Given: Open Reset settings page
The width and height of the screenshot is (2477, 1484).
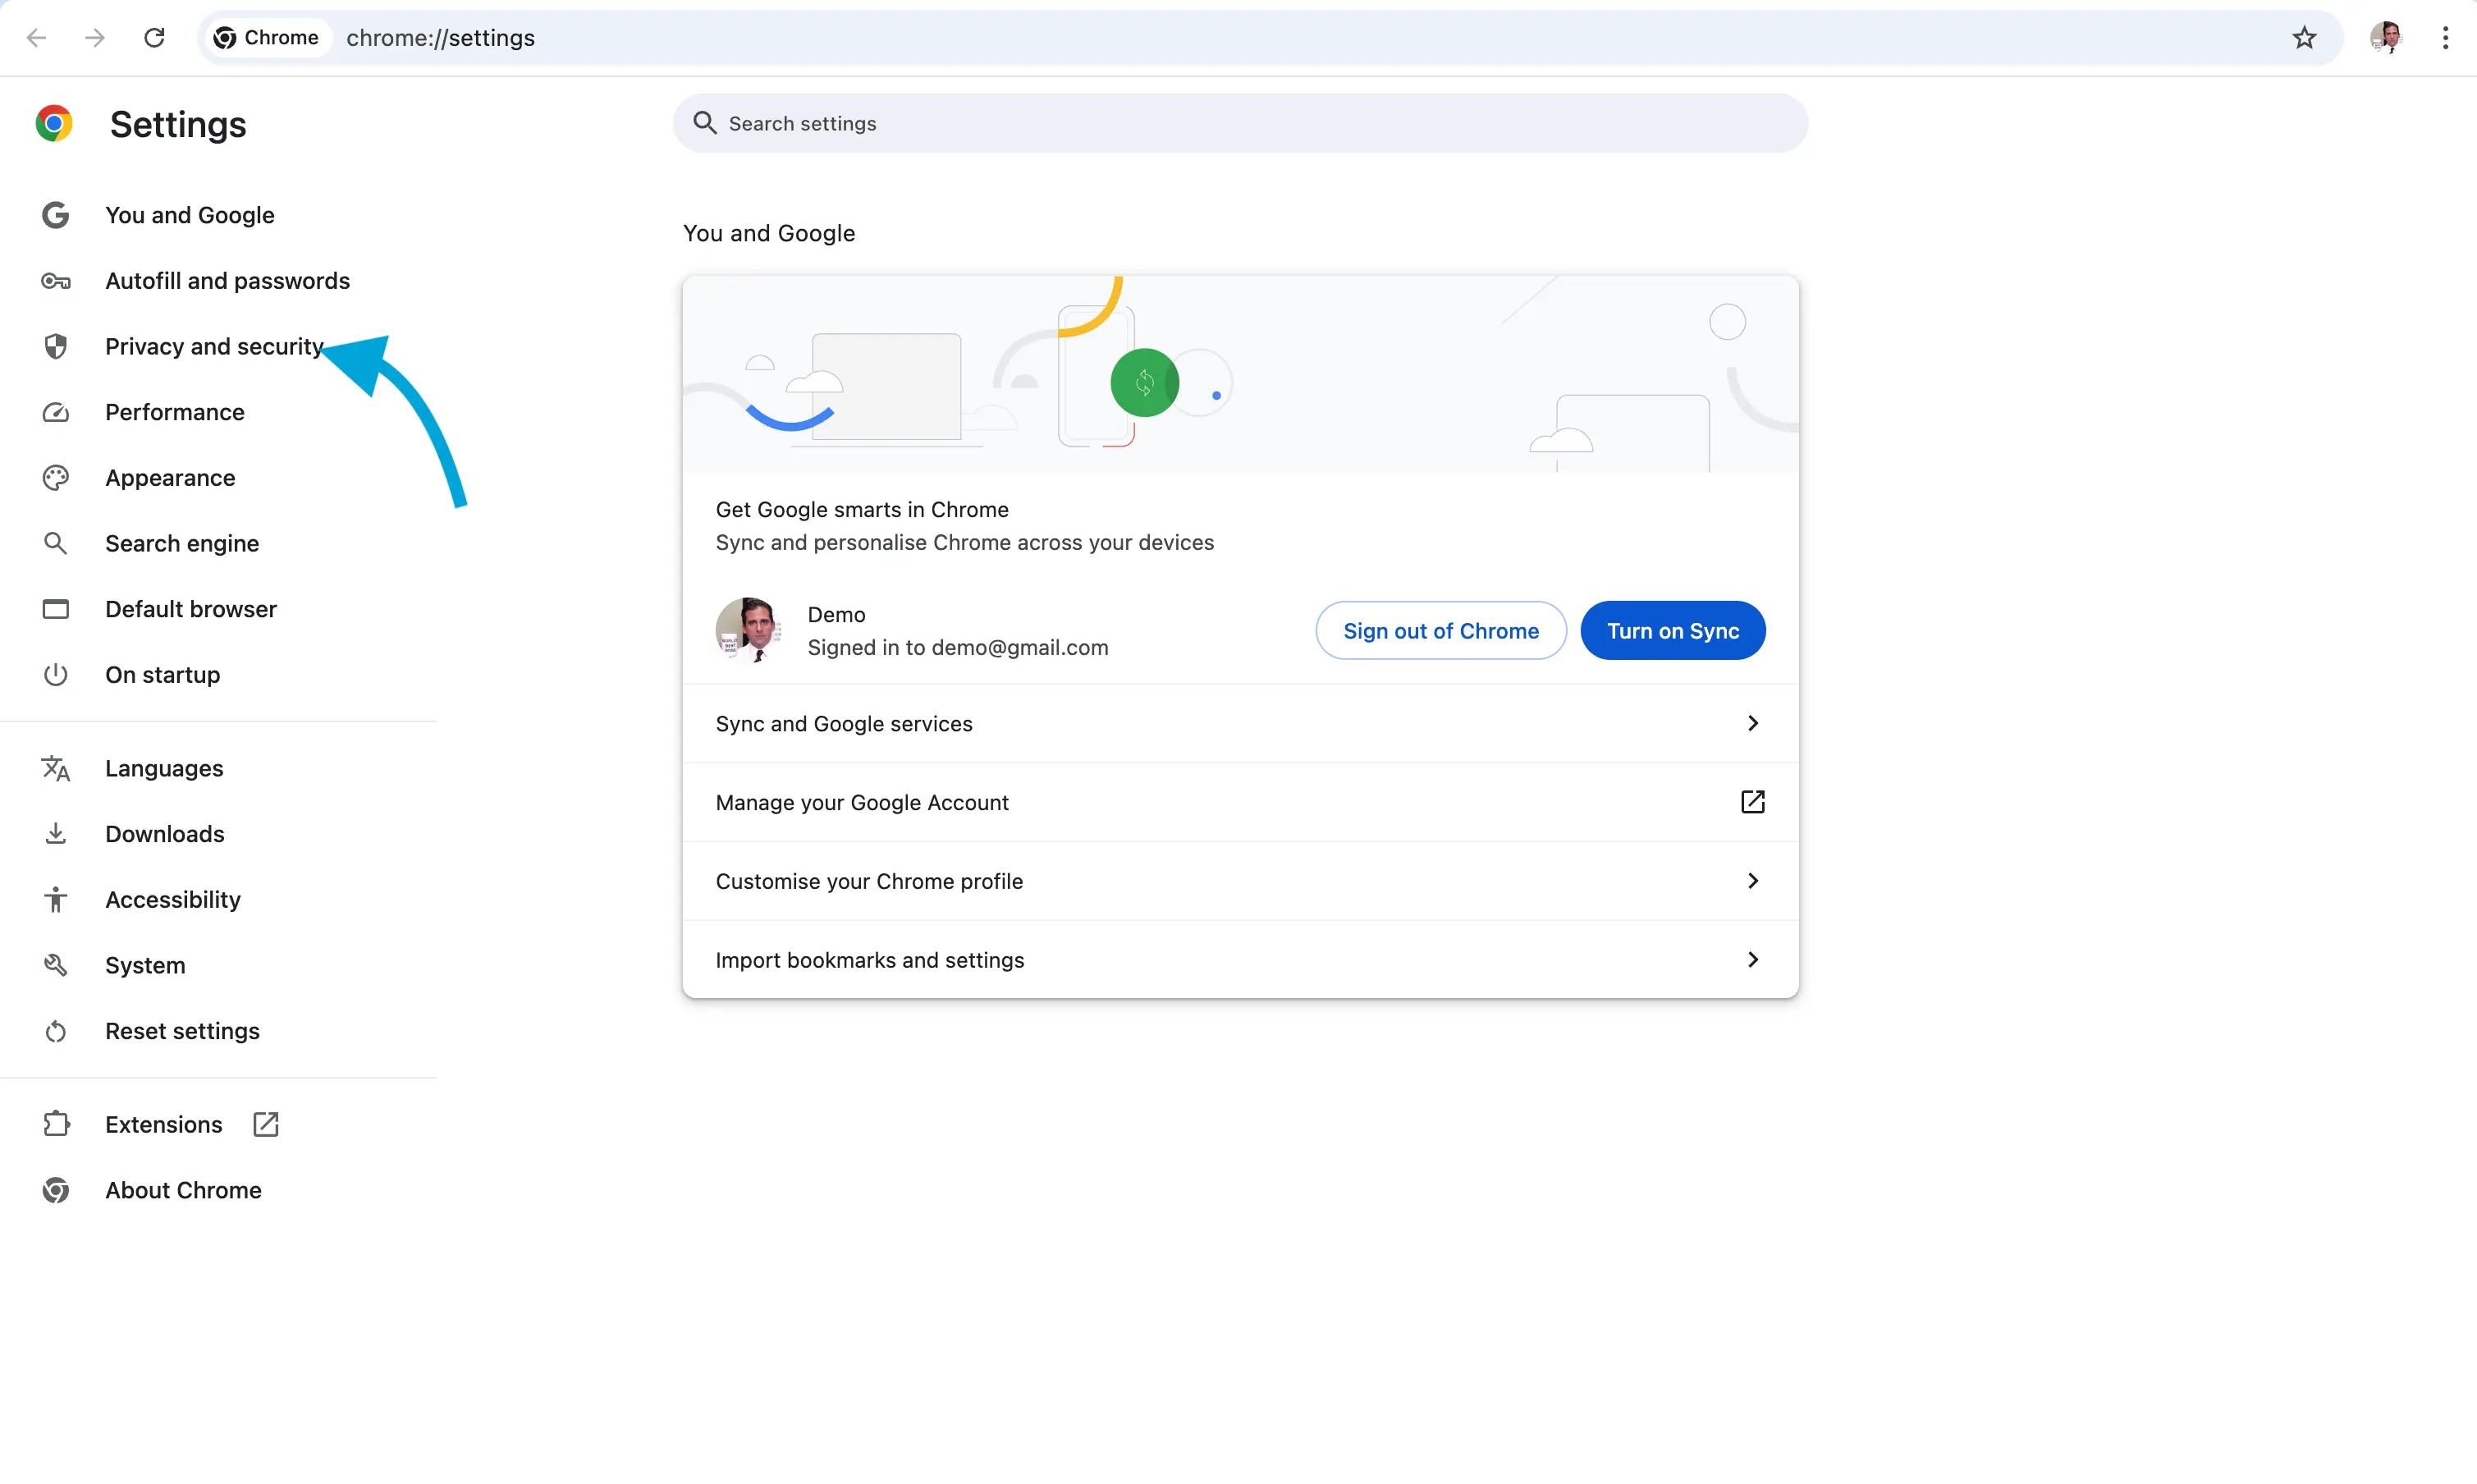Looking at the screenshot, I should tap(183, 1031).
